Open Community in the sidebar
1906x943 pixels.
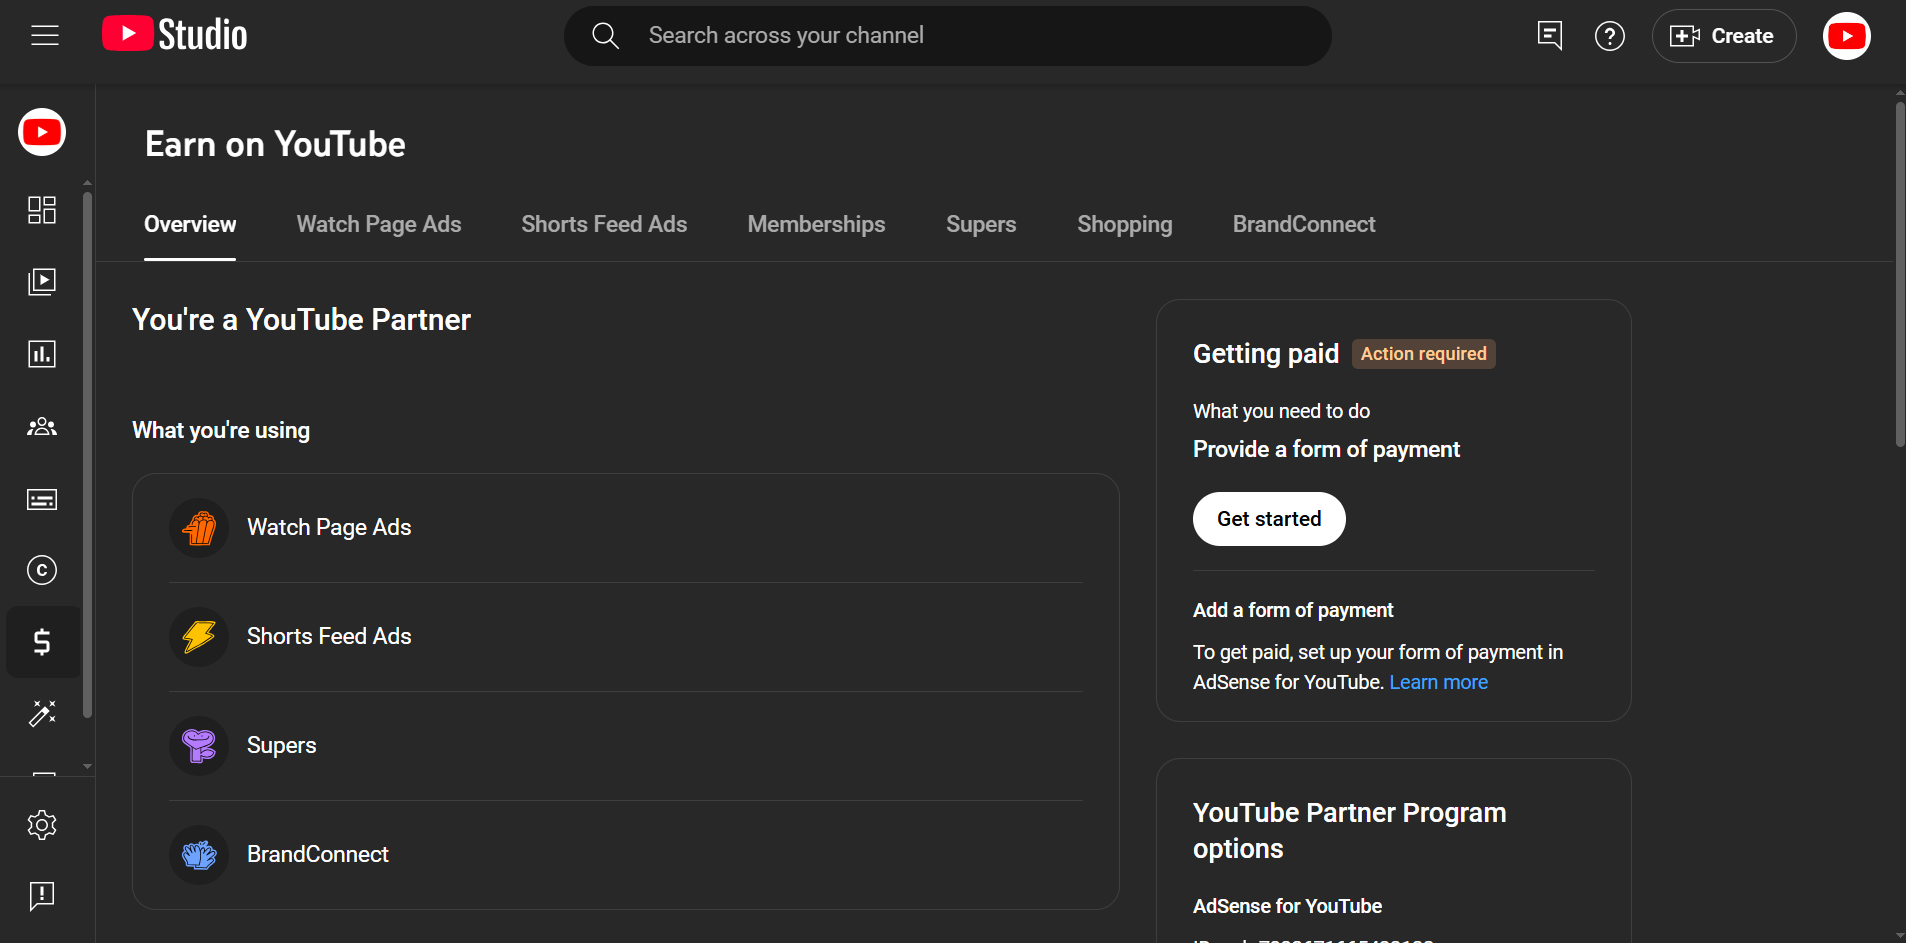(x=42, y=427)
